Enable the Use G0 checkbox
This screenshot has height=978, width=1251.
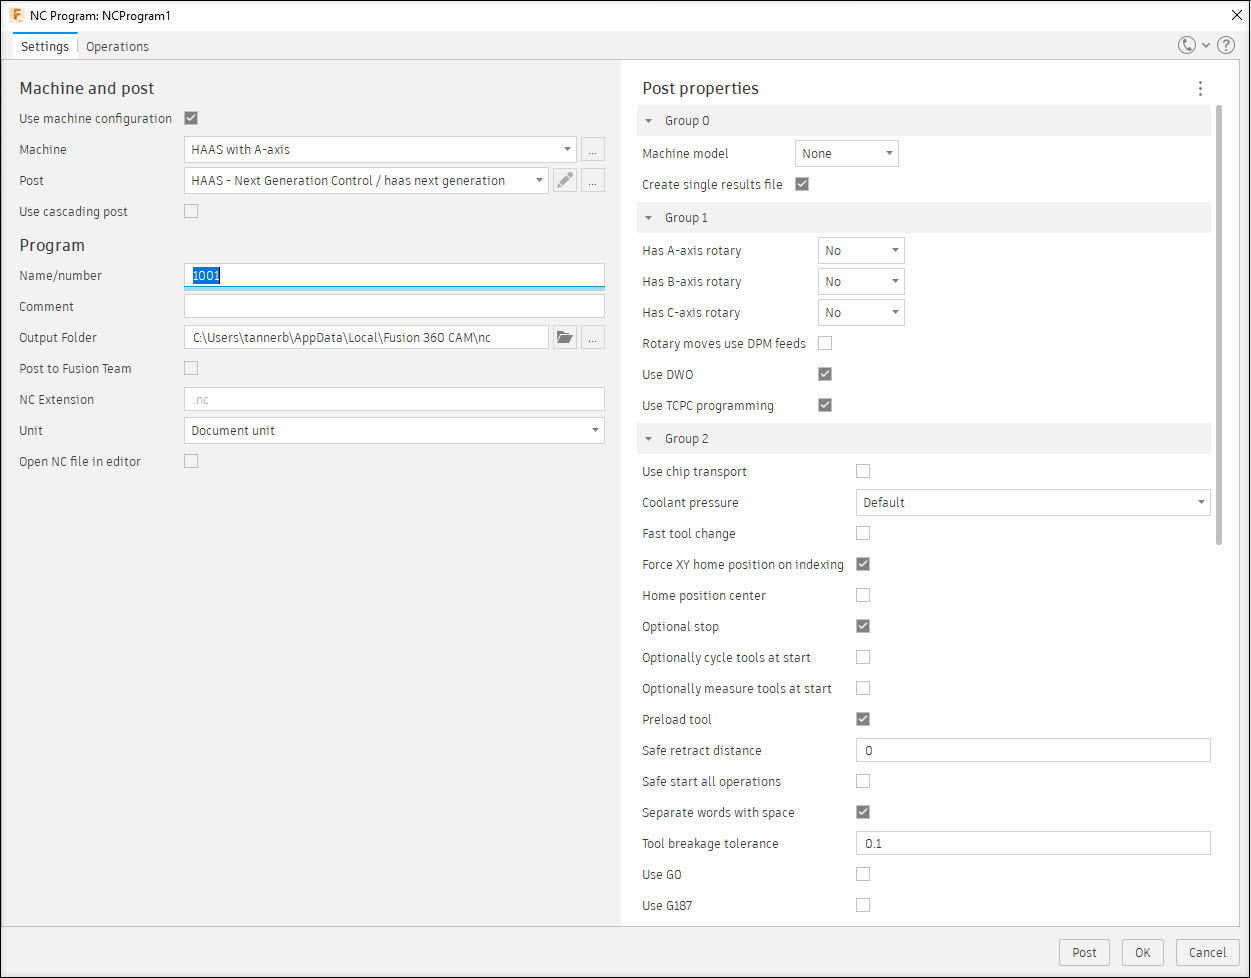tap(863, 874)
